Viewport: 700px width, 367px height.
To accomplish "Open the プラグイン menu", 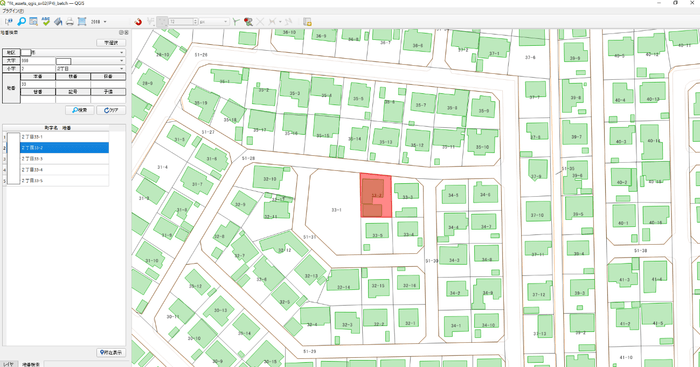I will pyautogui.click(x=13, y=11).
